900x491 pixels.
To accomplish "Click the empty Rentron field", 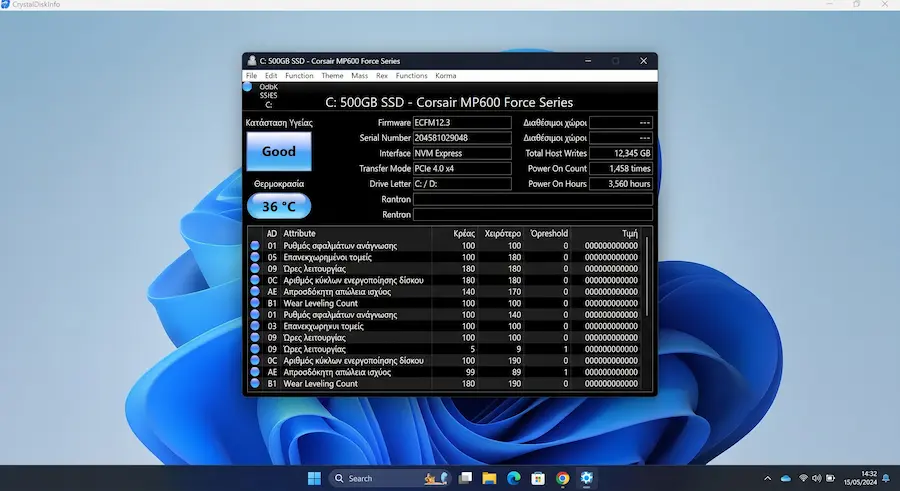I will 533,214.
